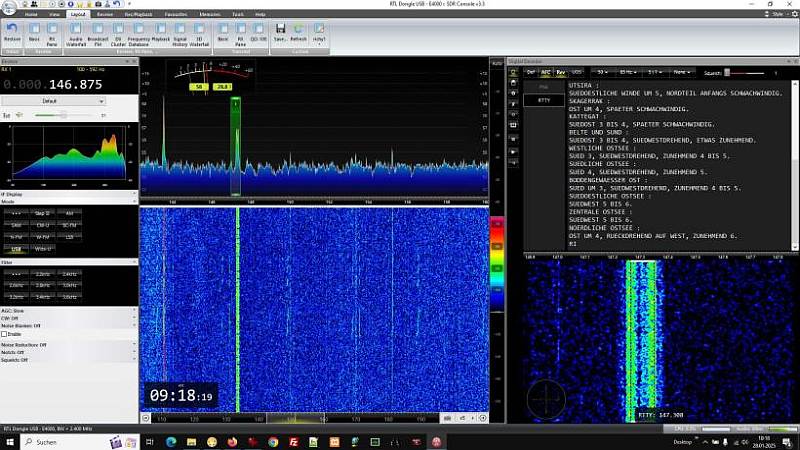Open the Tools ribbon tab
Screen dimensions: 800x450
[x=238, y=14]
